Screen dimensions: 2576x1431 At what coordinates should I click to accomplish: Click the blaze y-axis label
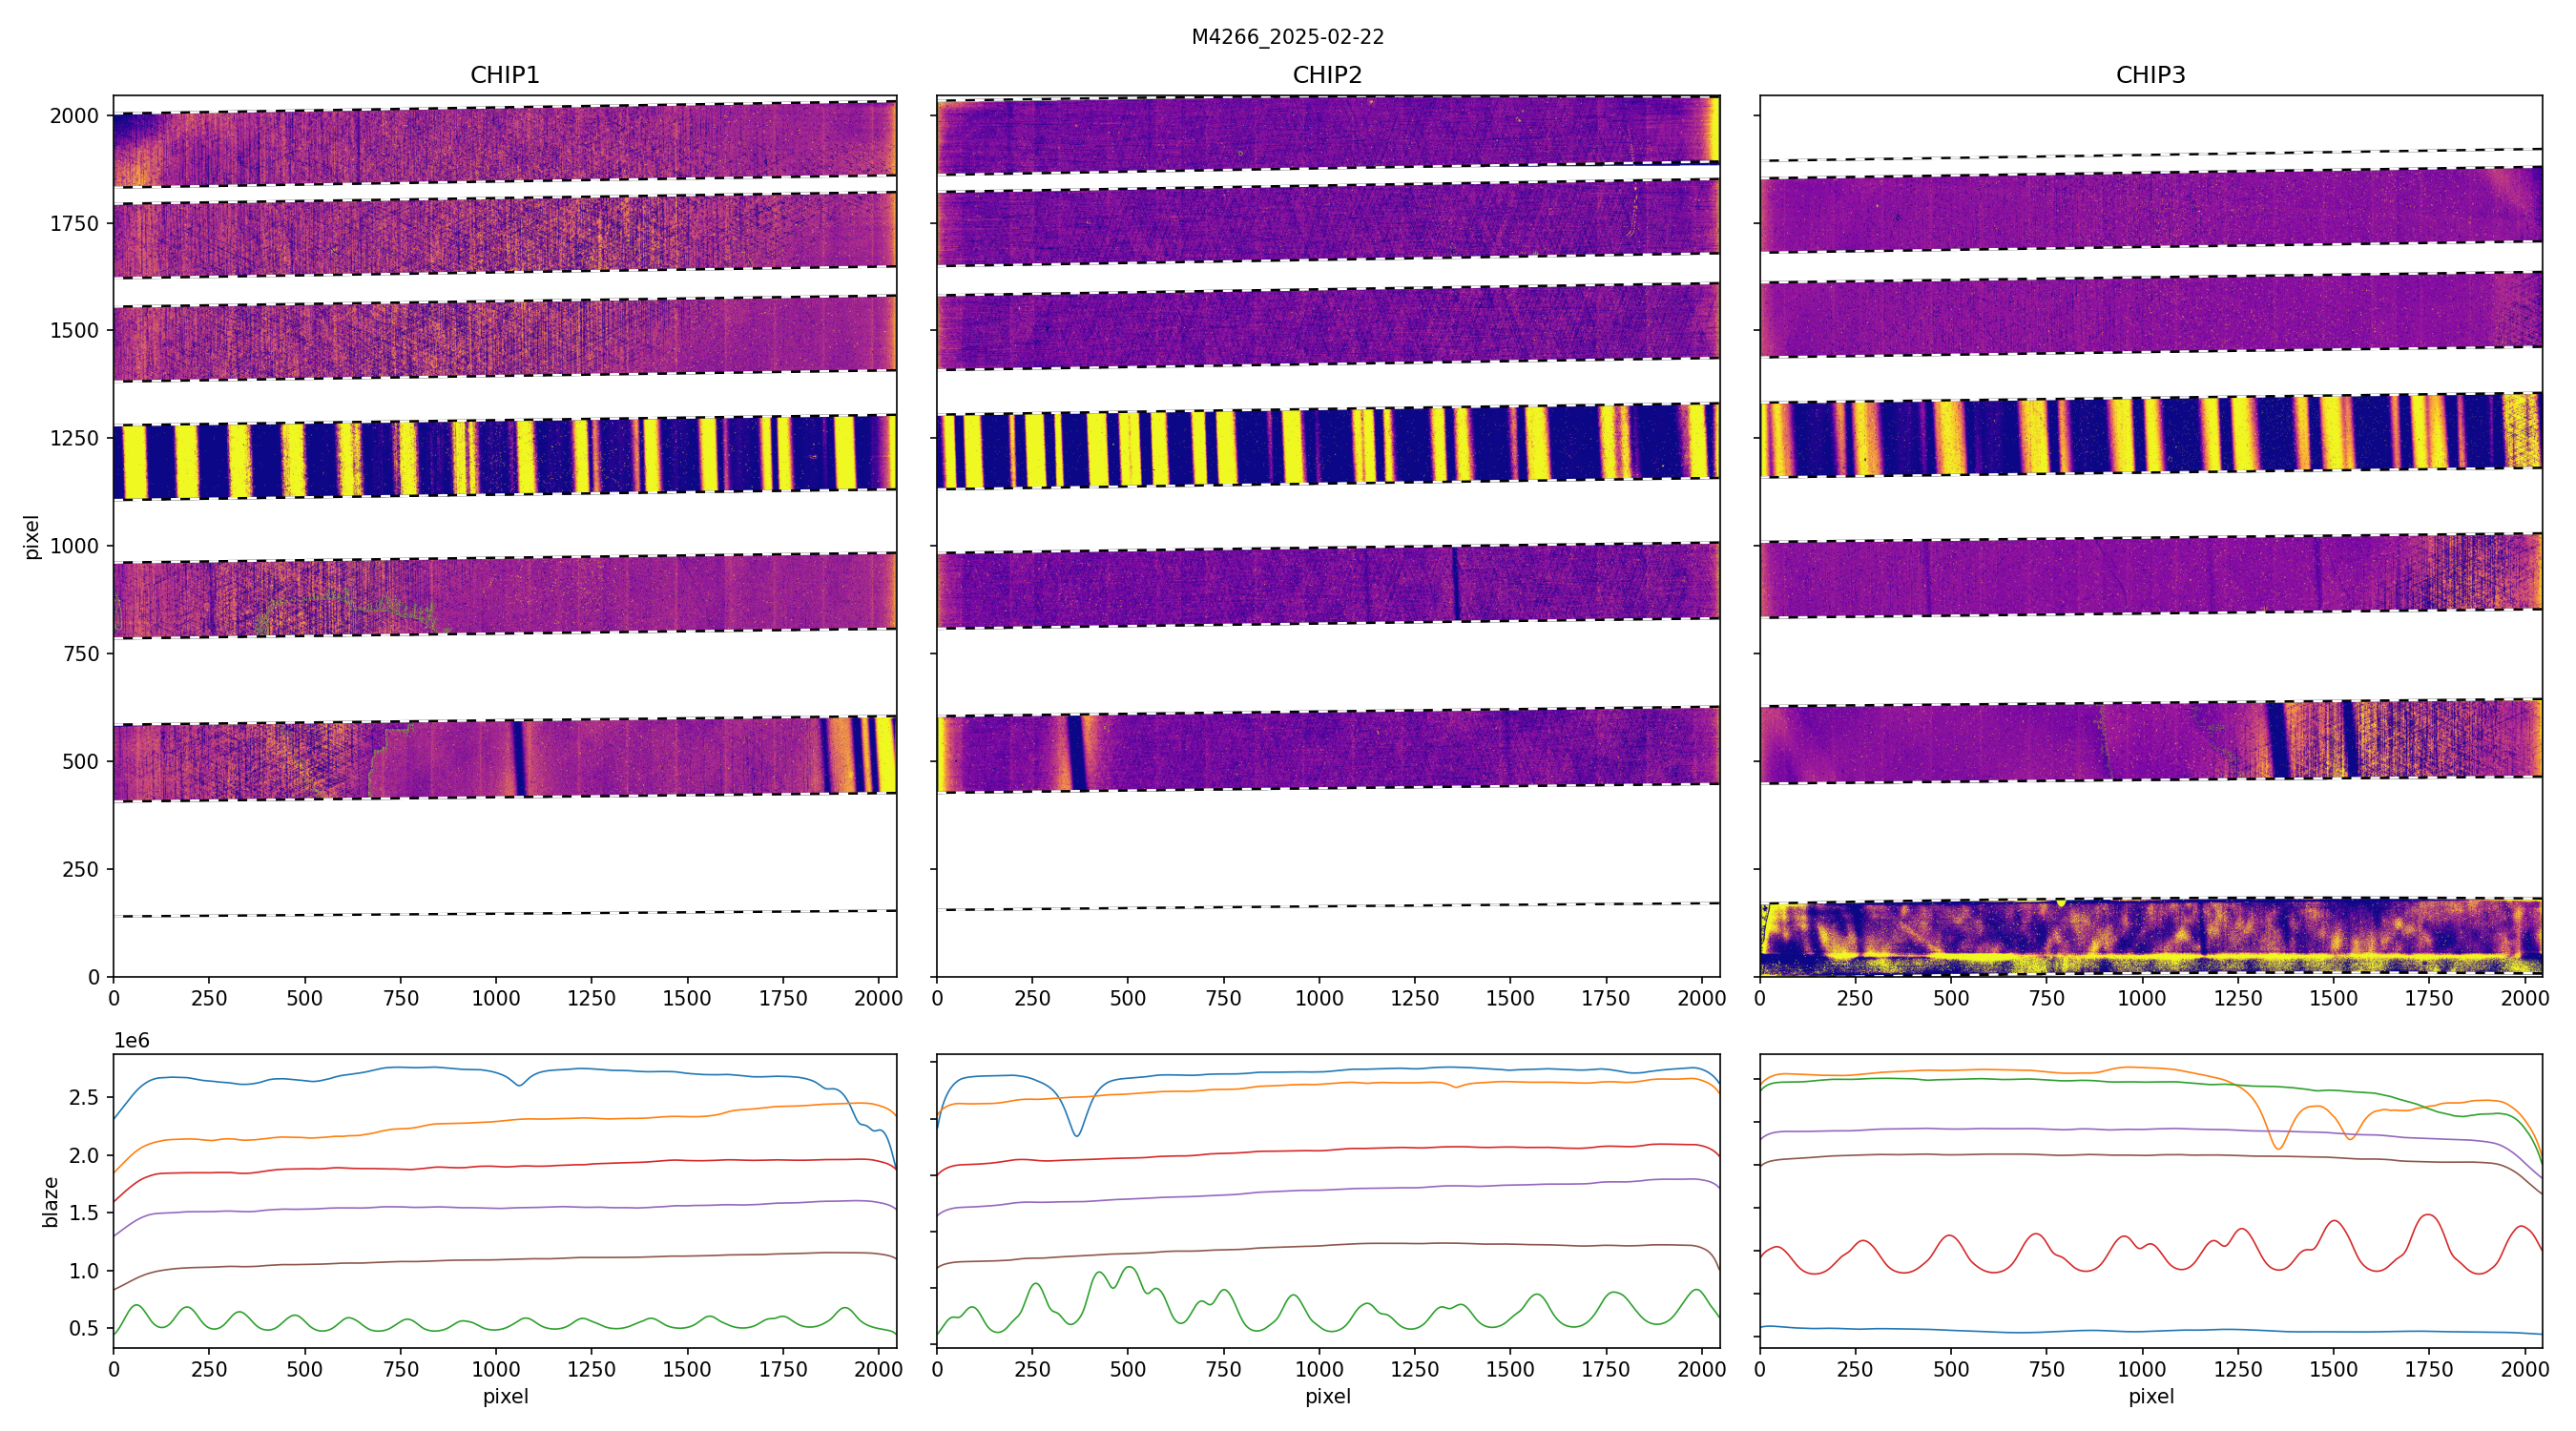[x=50, y=1202]
